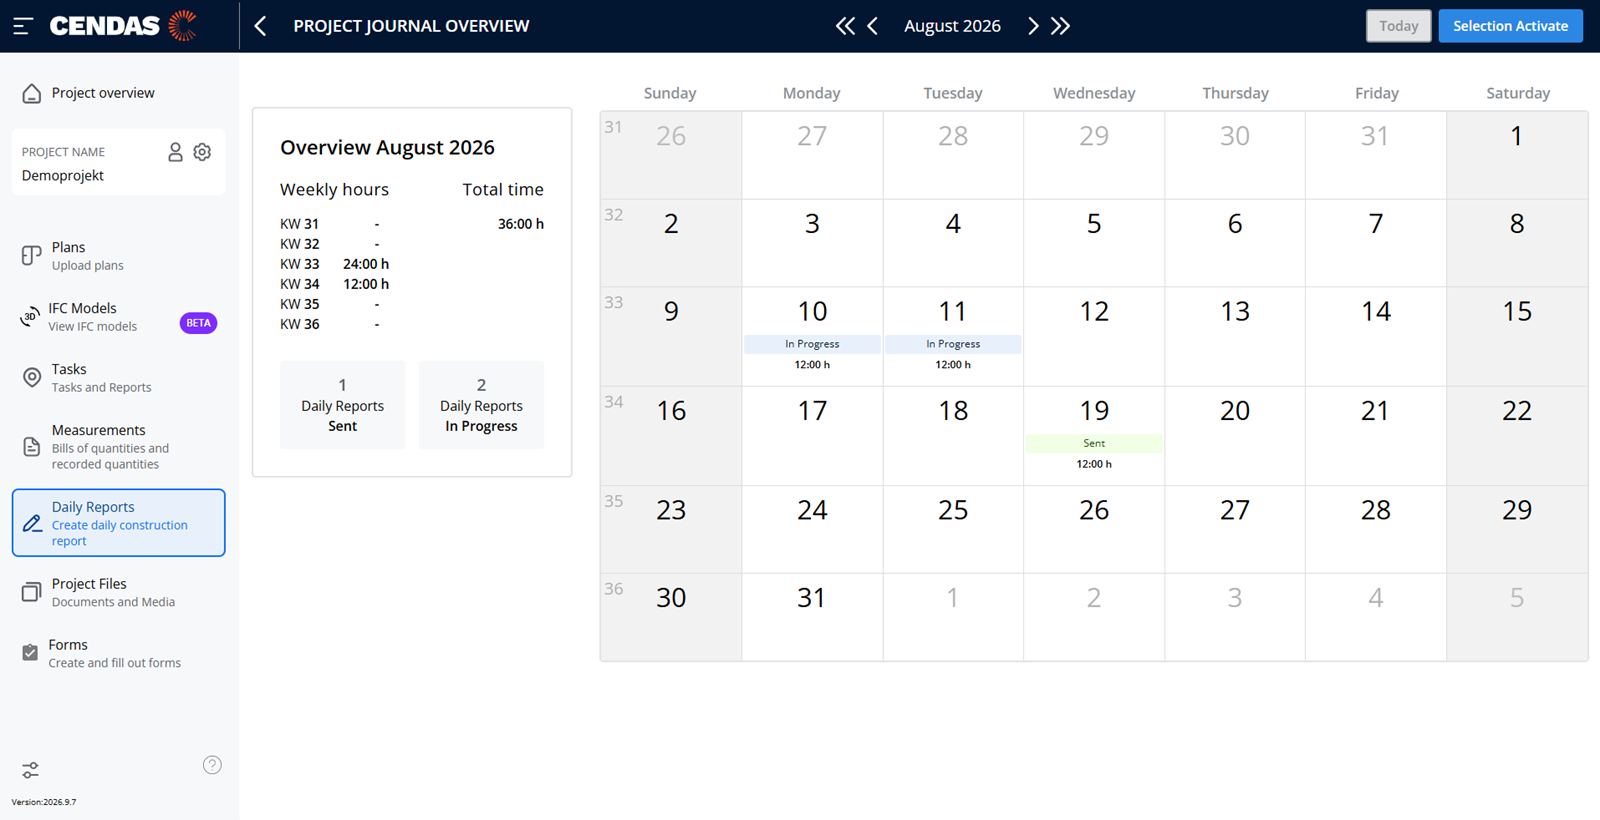Open the project user icon
1600x820 pixels.
click(175, 152)
